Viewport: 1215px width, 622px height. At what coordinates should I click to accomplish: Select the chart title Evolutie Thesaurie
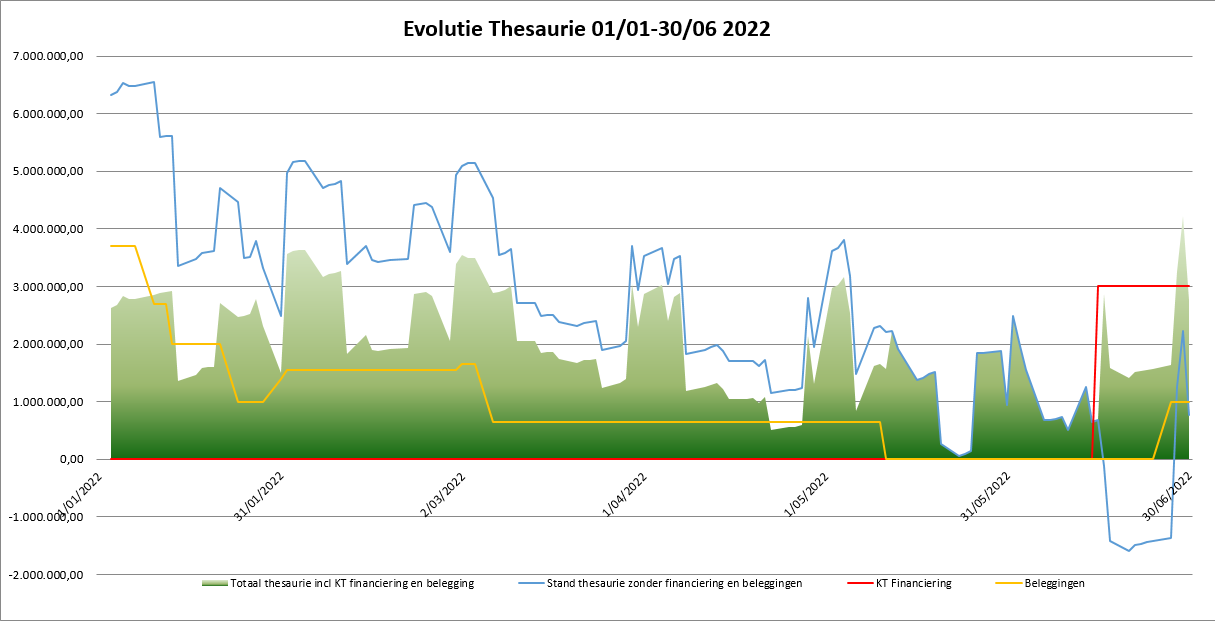586,28
